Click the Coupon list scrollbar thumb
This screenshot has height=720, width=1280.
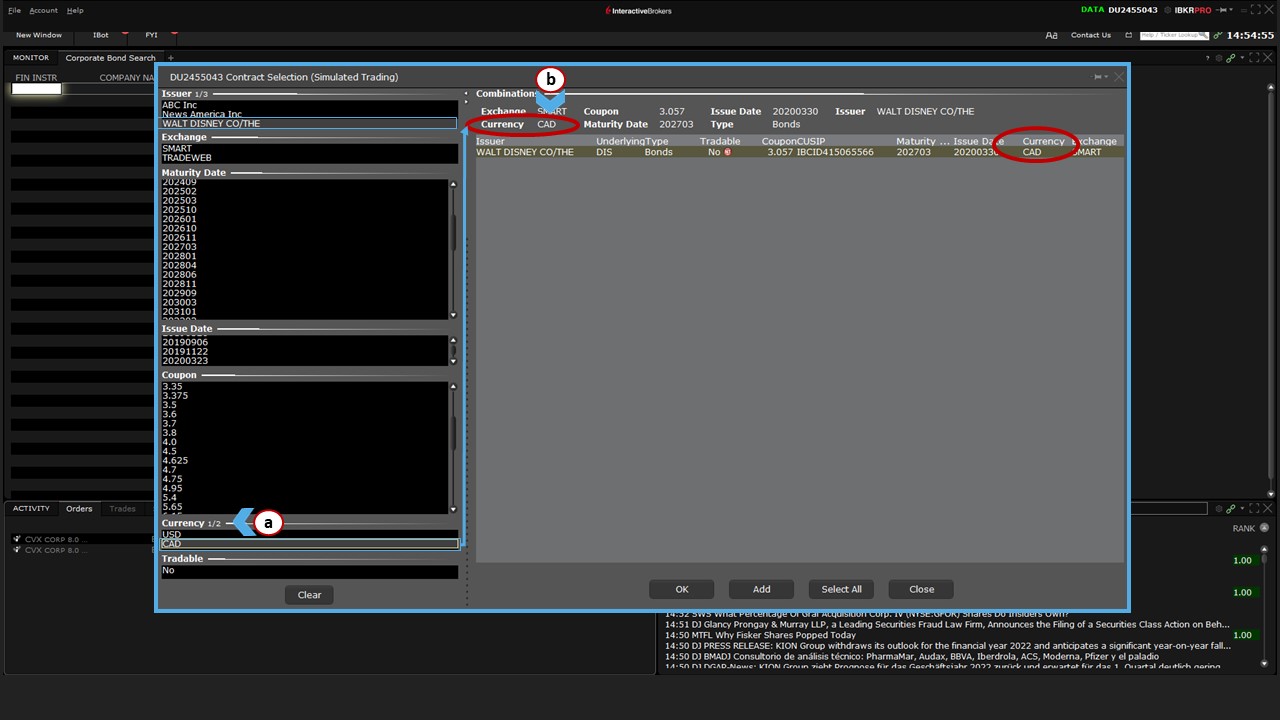[x=454, y=430]
